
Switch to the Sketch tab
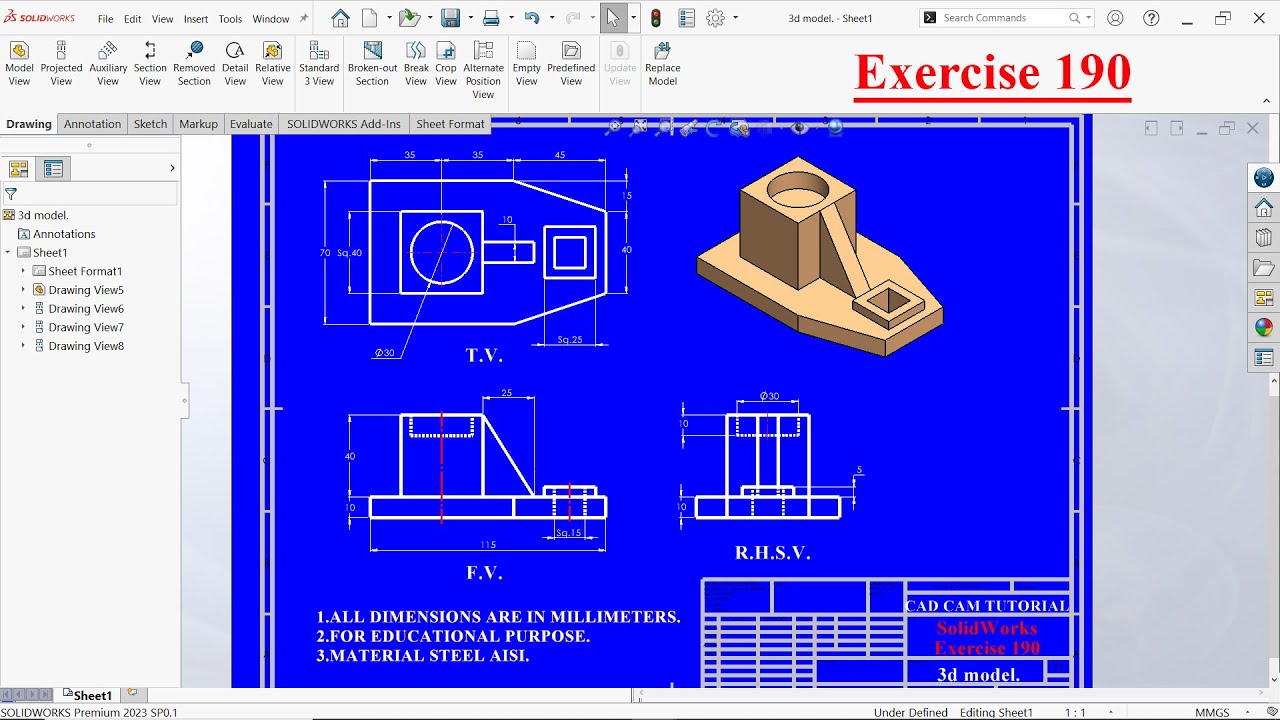pos(150,124)
